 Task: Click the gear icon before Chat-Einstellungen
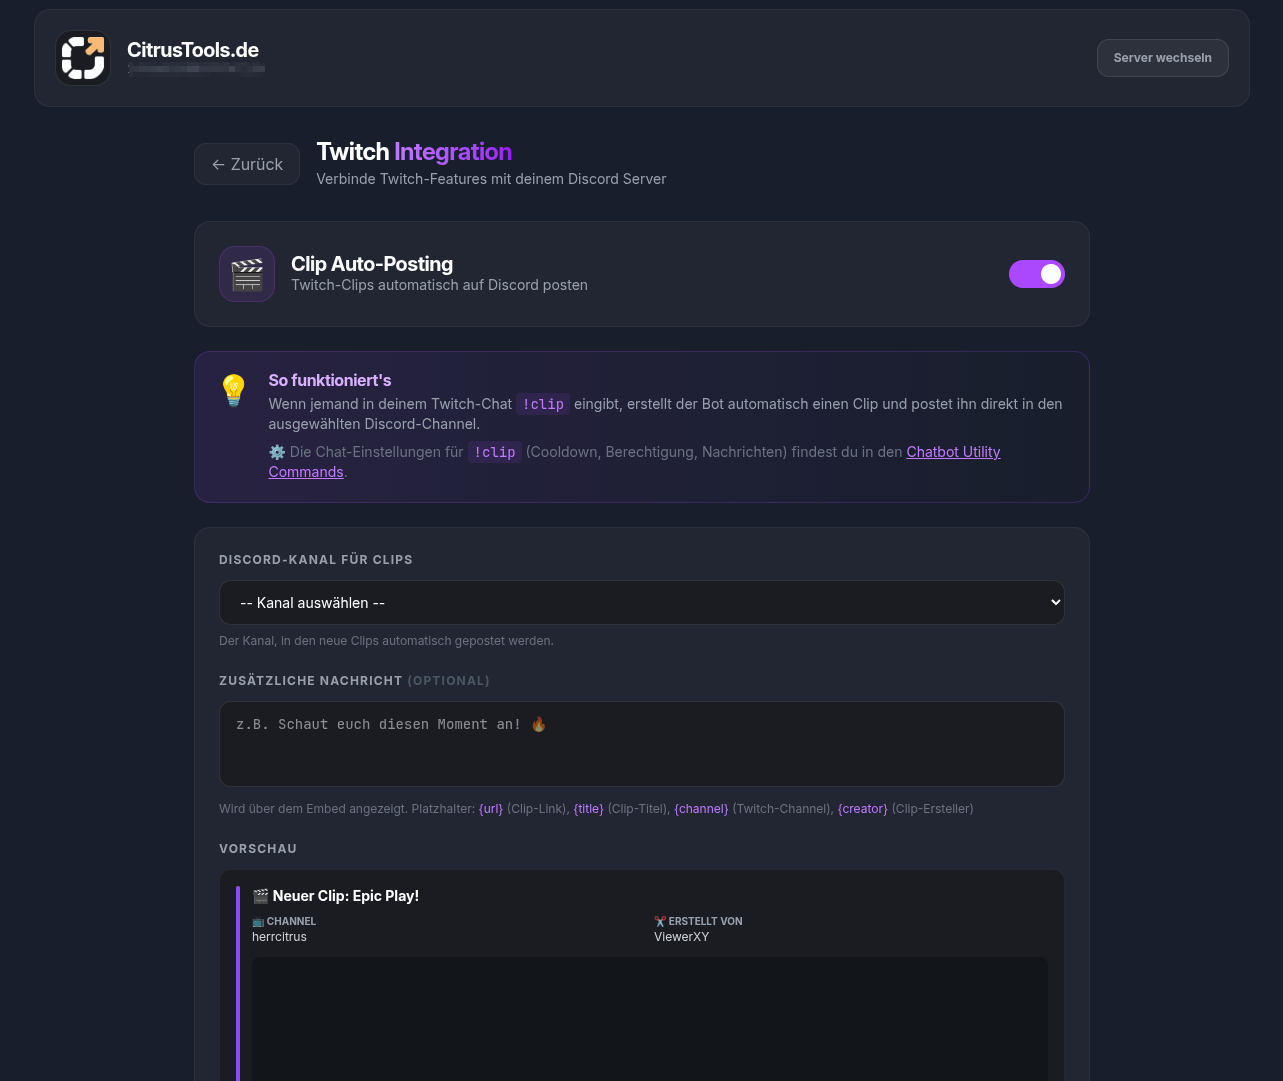[277, 452]
